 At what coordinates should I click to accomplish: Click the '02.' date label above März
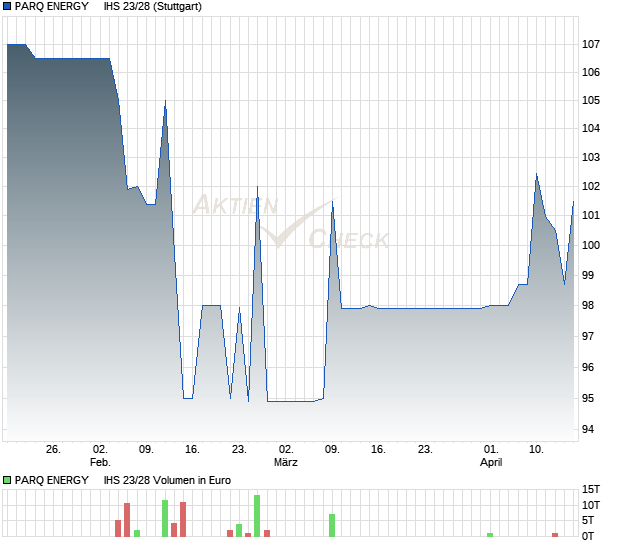286,450
